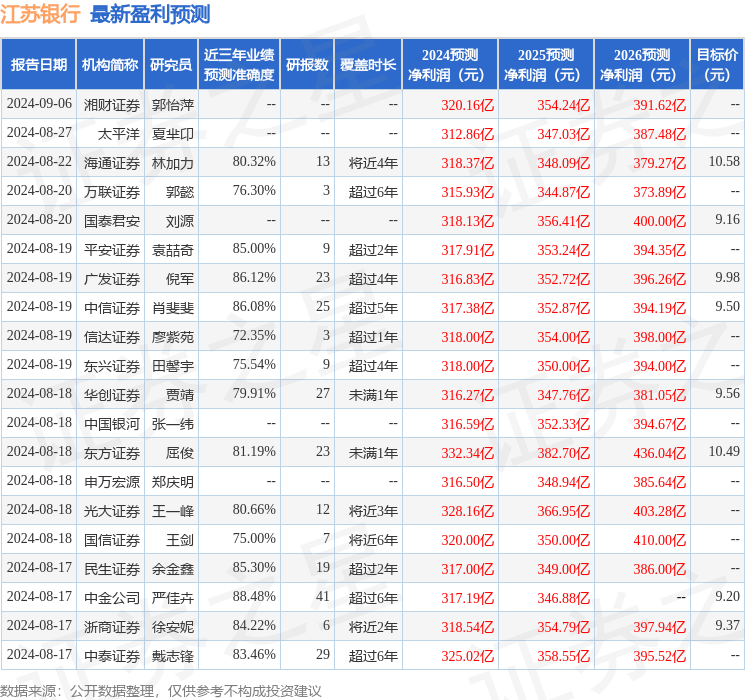The height and width of the screenshot is (700, 745).
Task: Select the 中金公司 institution cell
Action: coord(112,598)
